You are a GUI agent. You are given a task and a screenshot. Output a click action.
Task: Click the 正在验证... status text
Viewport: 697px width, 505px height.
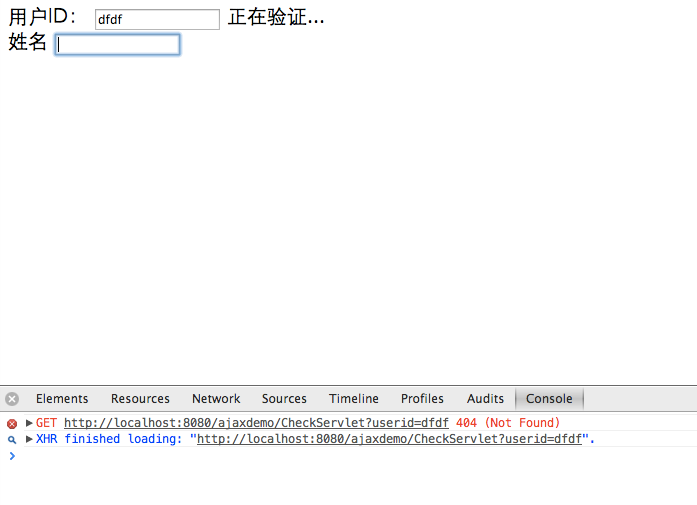276,17
